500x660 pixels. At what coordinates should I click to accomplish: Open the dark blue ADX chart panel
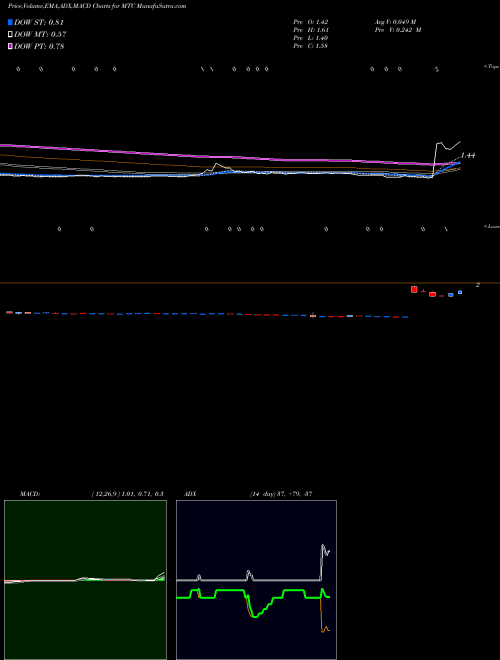[256, 580]
